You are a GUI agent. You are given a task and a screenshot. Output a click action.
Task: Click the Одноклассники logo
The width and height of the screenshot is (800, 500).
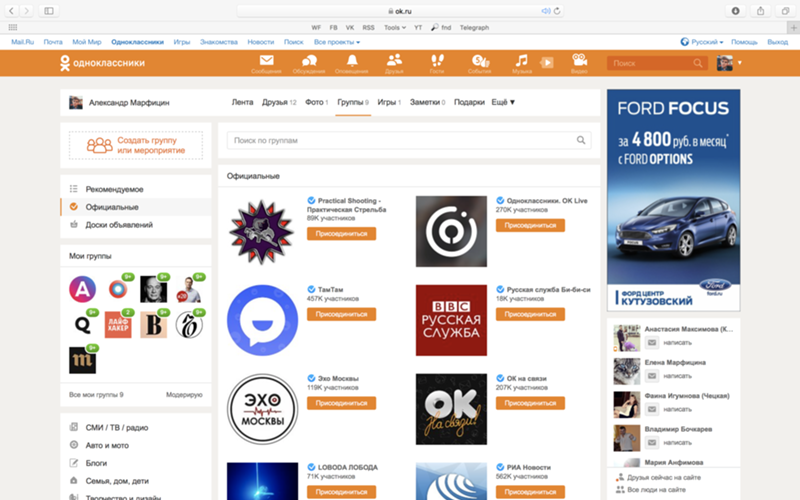pyautogui.click(x=102, y=63)
